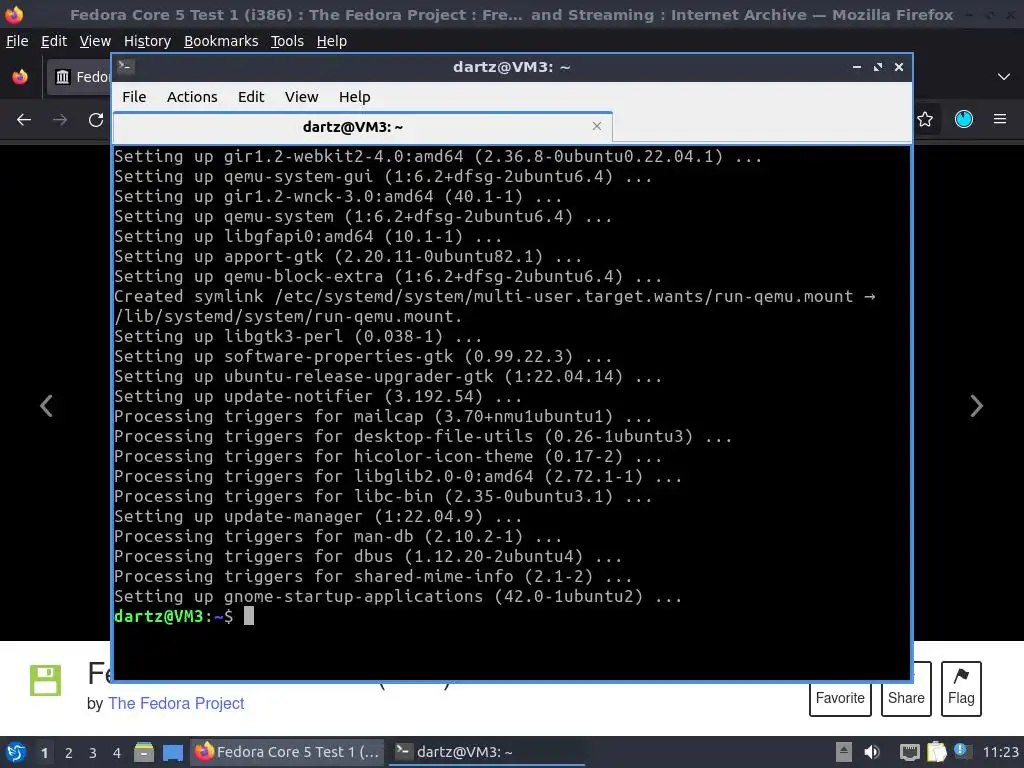Switch to Fedora Core 5 Firefox taskbar entry
The height and width of the screenshot is (768, 1024).
click(288, 752)
